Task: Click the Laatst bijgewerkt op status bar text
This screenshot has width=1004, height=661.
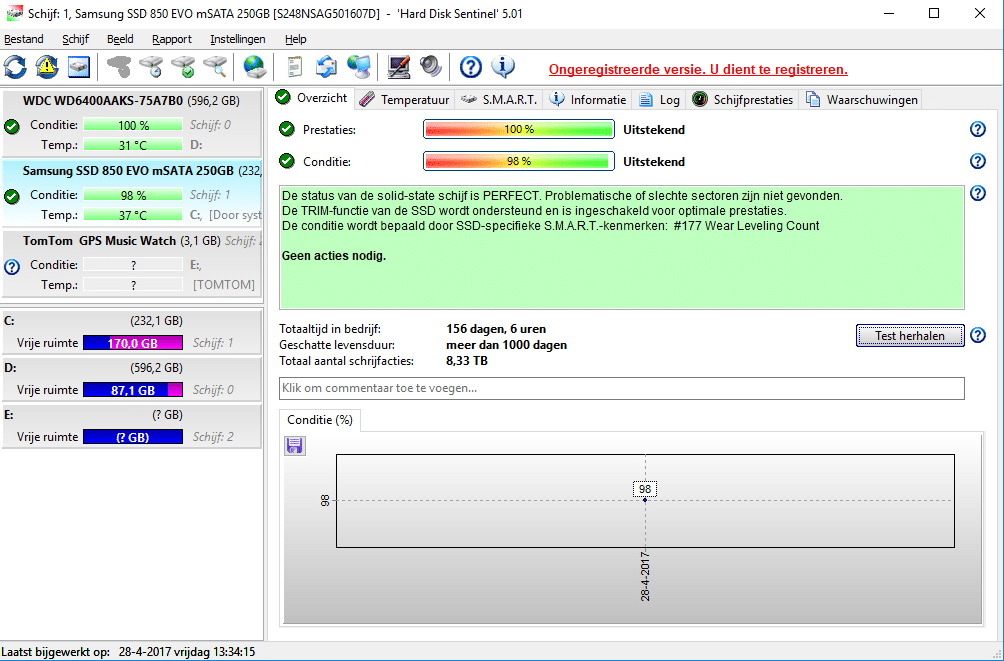Action: [128, 652]
